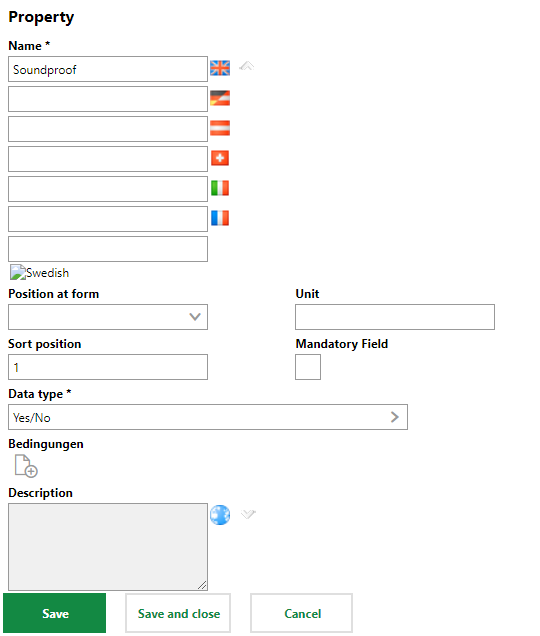Image resolution: width=540 pixels, height=636 pixels.
Task: Click the Description label
Action: click(41, 493)
